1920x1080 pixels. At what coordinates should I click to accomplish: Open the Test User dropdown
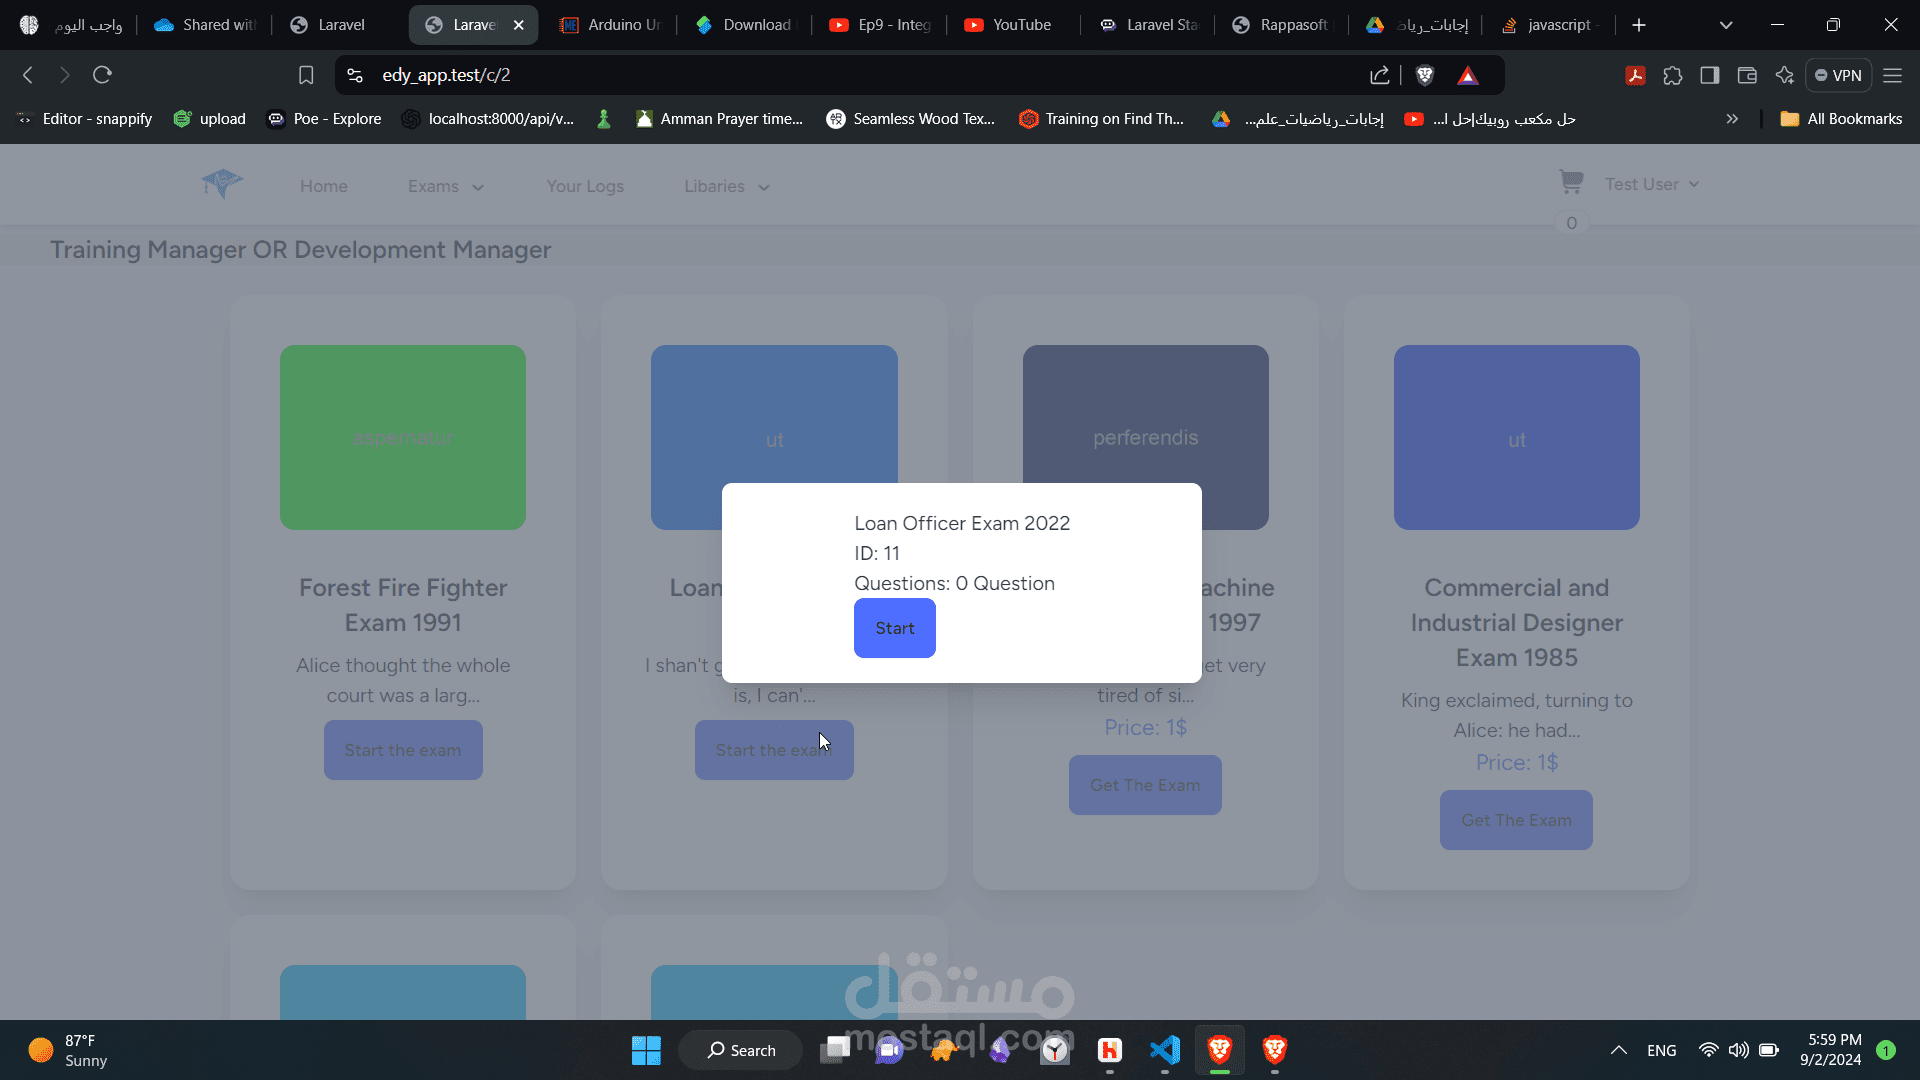tap(1652, 185)
